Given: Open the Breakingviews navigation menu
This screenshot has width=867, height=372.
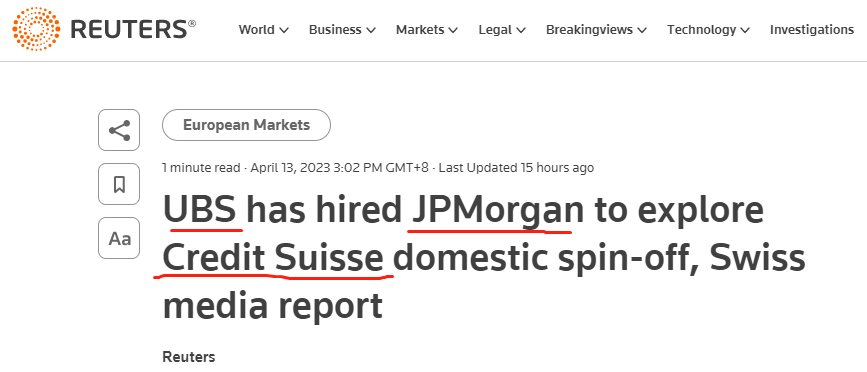Looking at the screenshot, I should coord(596,30).
